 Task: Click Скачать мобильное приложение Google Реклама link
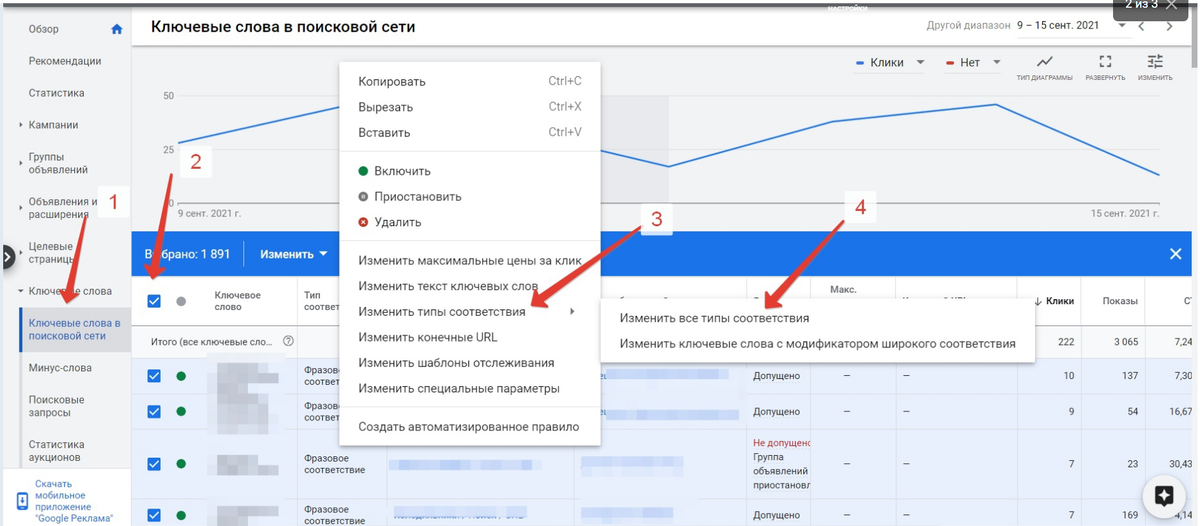(73, 501)
